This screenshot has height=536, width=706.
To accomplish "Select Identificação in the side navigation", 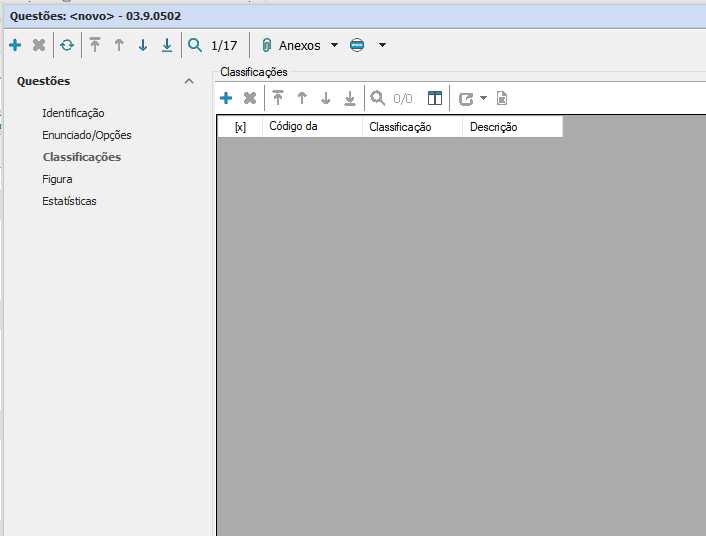I will click(x=73, y=113).
